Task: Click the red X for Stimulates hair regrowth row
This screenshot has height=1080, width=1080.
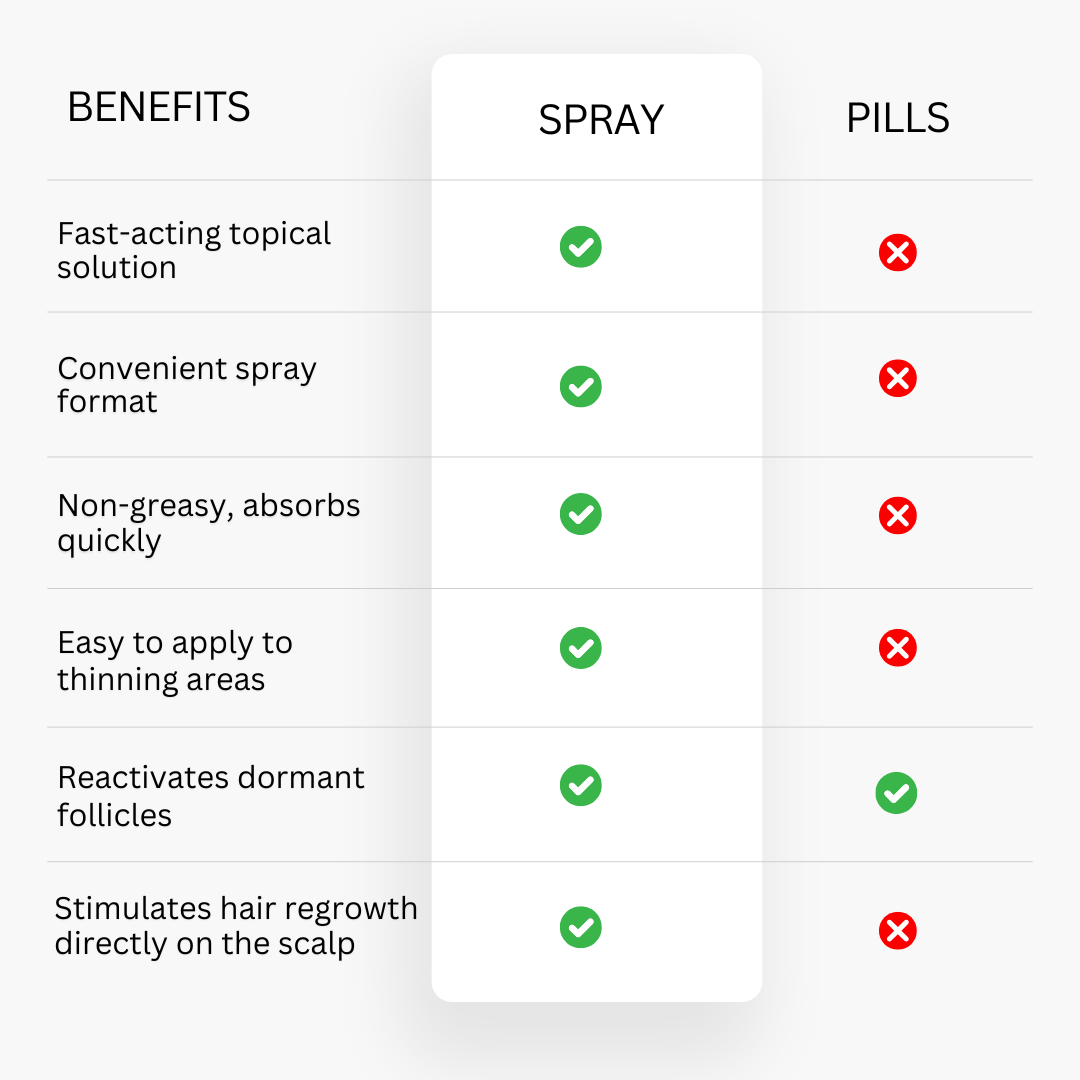Action: click(897, 931)
